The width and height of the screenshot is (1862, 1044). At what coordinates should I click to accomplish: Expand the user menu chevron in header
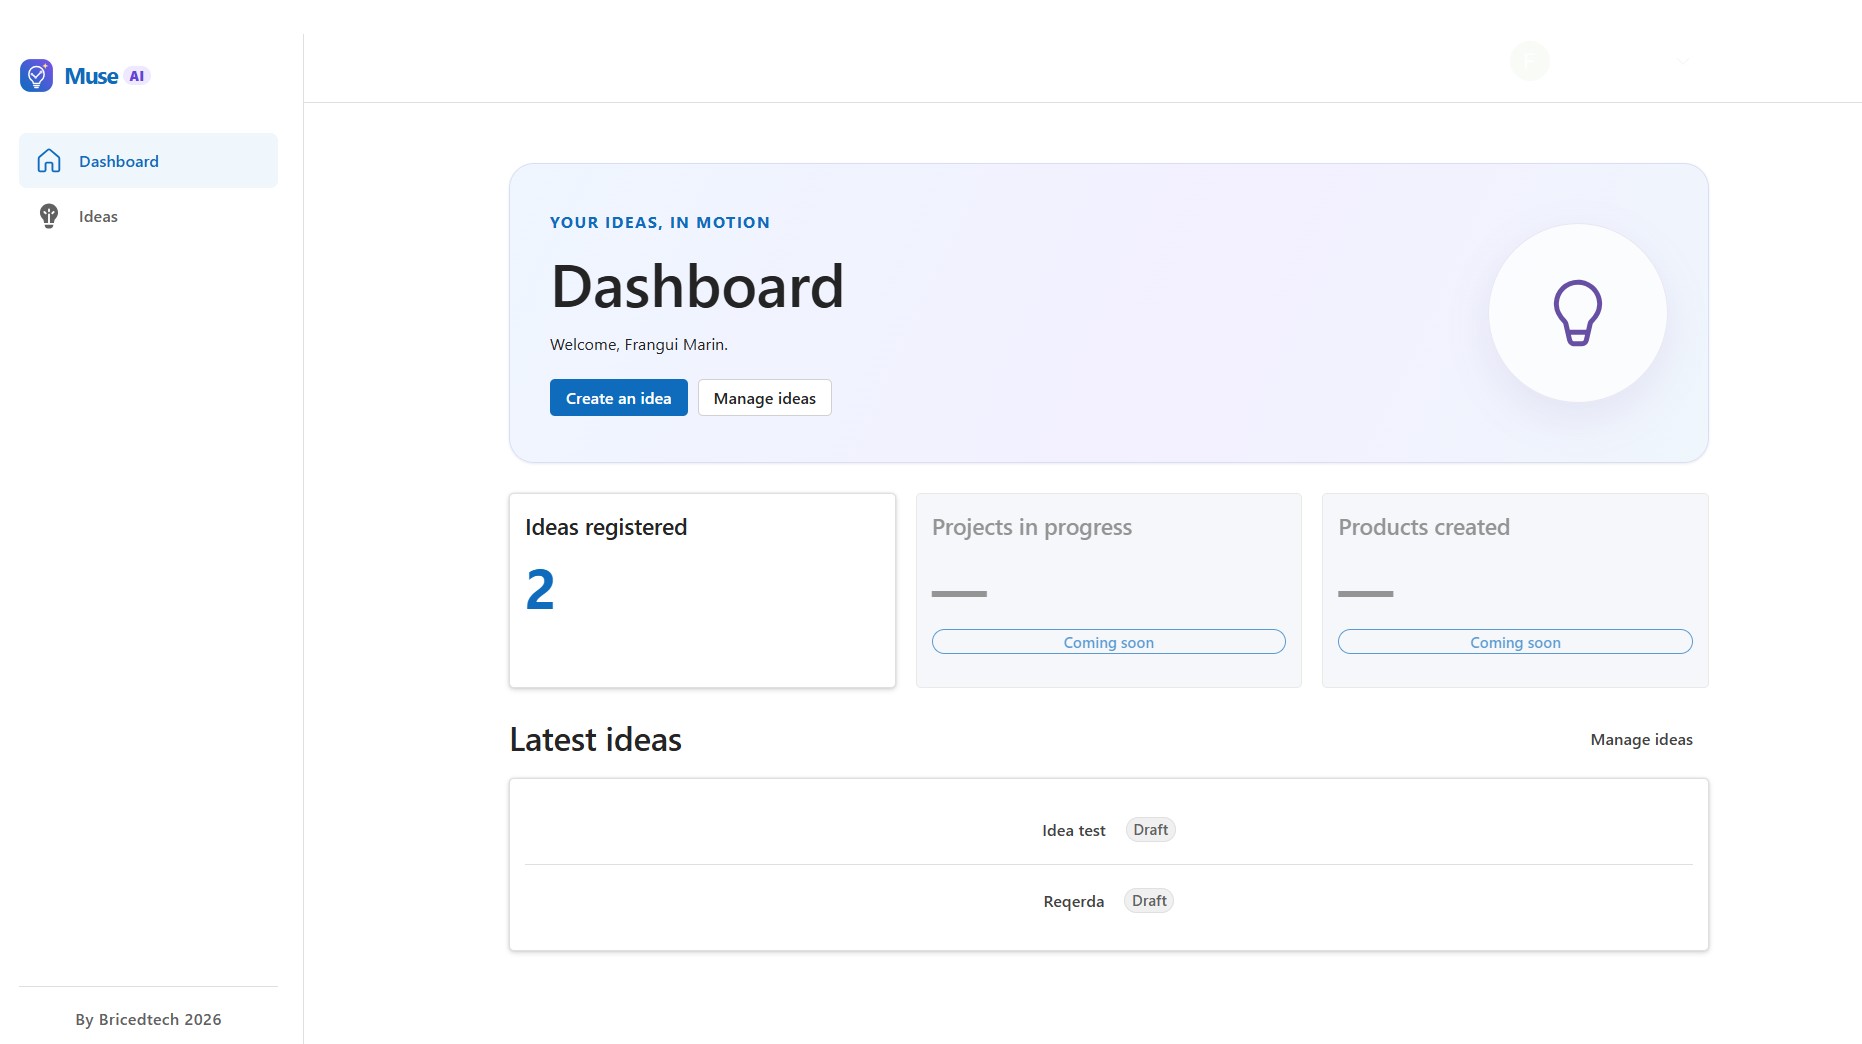click(1683, 61)
